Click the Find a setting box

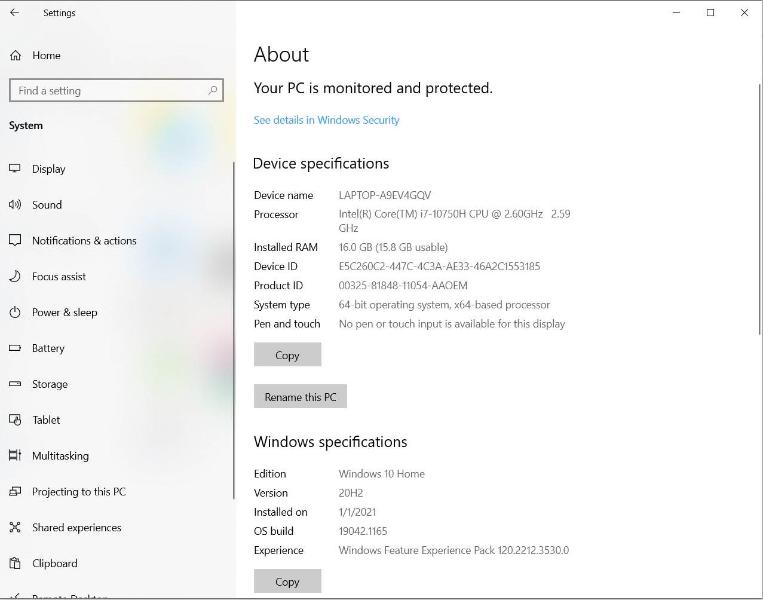pos(116,91)
